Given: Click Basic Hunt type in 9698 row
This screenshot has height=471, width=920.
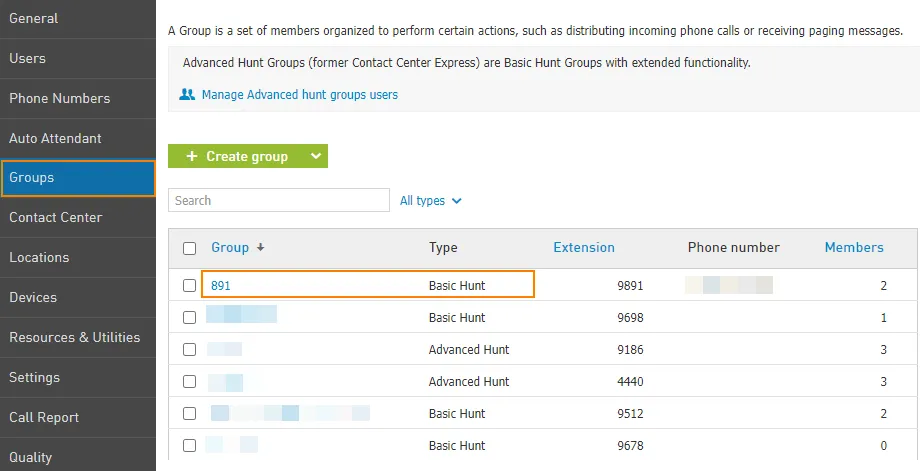Looking at the screenshot, I should pyautogui.click(x=457, y=317).
